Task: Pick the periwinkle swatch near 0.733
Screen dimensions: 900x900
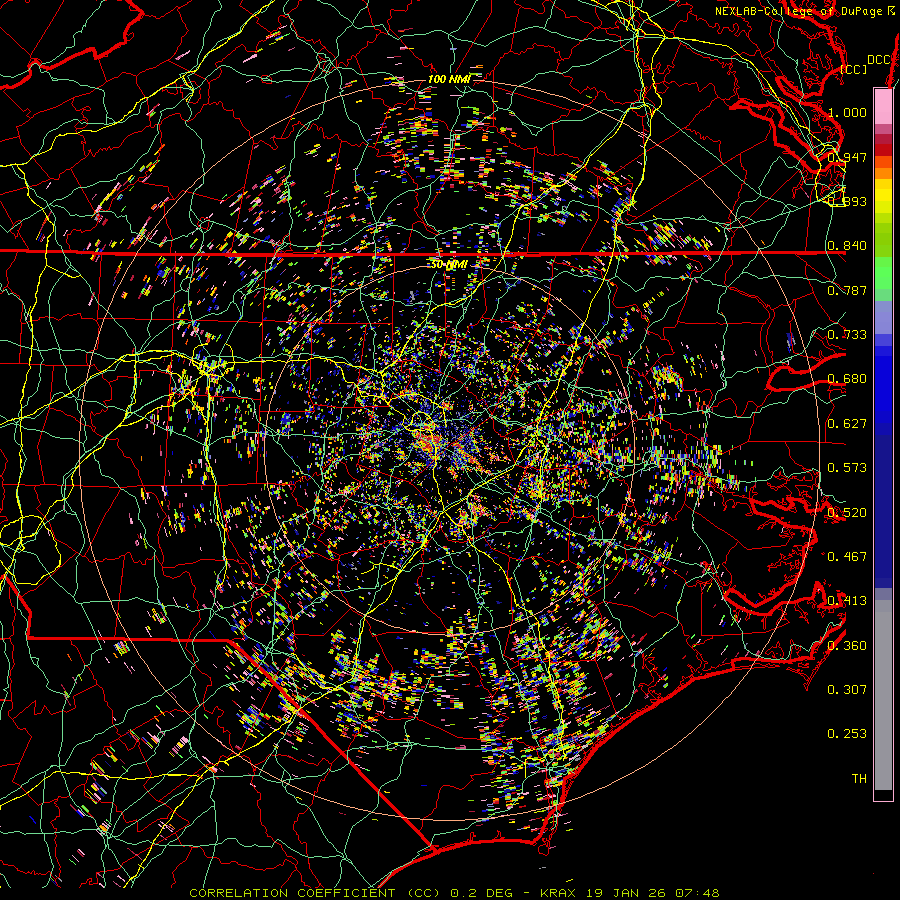Action: 883,317
